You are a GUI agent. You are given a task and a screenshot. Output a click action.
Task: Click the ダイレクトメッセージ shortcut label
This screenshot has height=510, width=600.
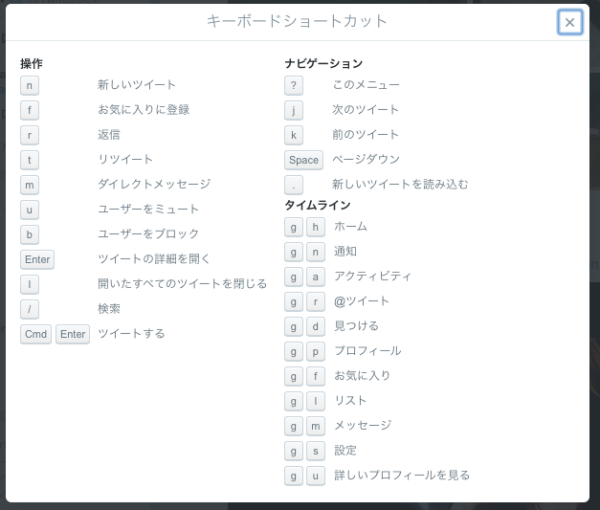tap(154, 184)
